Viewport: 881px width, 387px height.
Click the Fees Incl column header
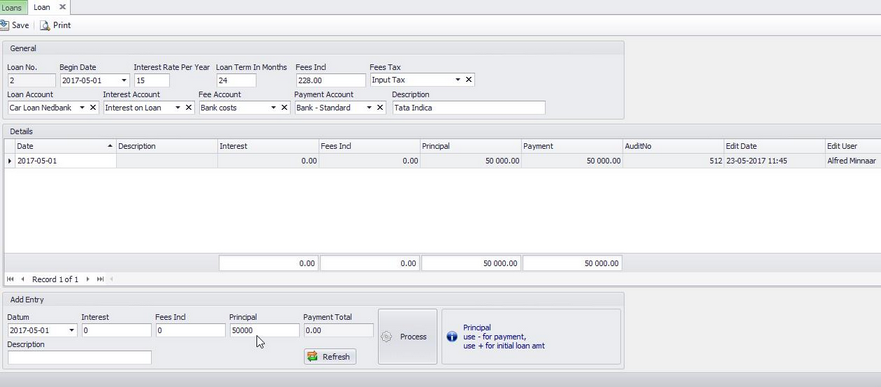[x=369, y=146]
